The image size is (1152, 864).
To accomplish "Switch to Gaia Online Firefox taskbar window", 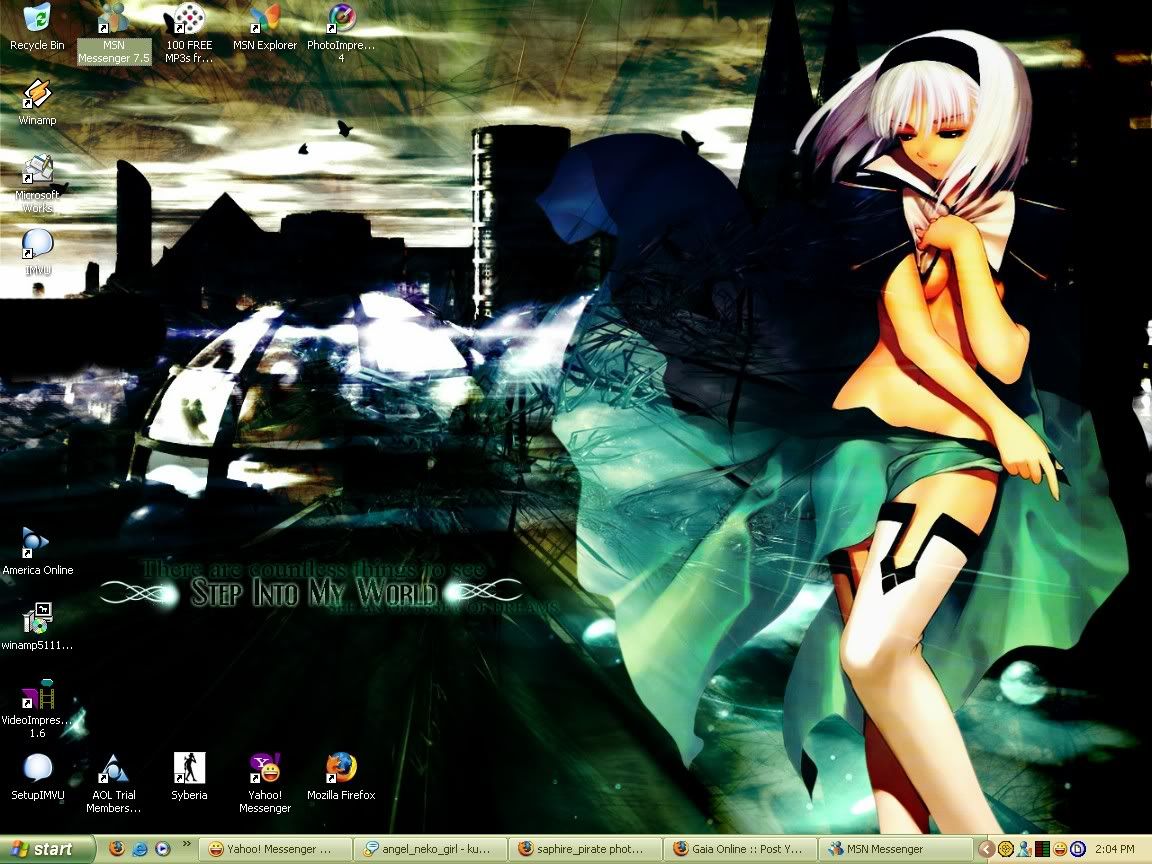I will pos(741,849).
